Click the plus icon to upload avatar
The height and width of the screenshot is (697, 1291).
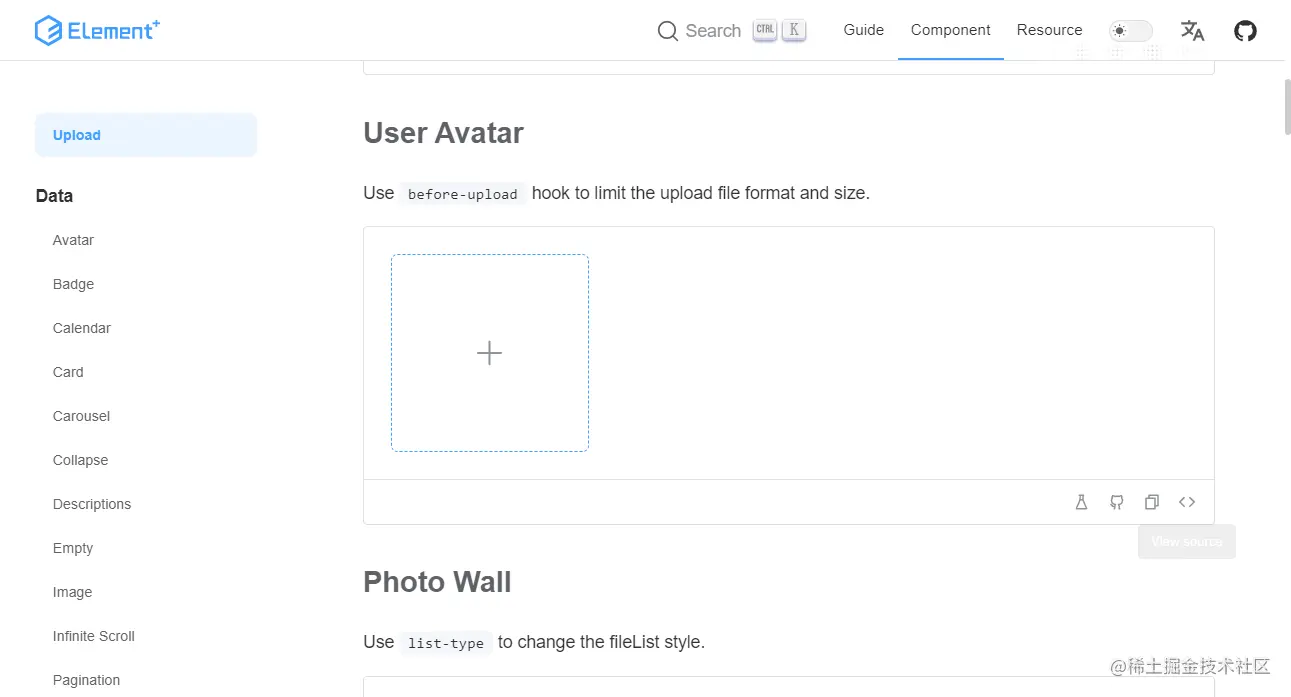[489, 353]
